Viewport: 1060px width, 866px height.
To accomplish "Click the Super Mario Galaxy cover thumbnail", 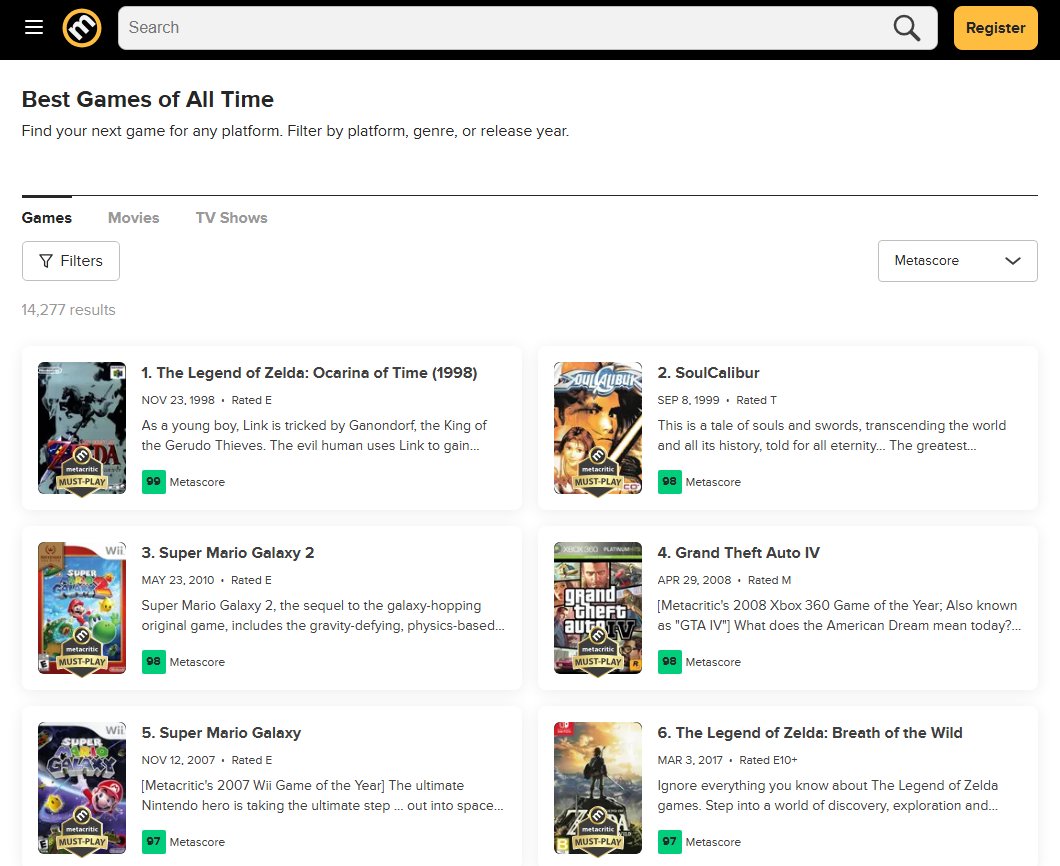I will tap(82, 788).
